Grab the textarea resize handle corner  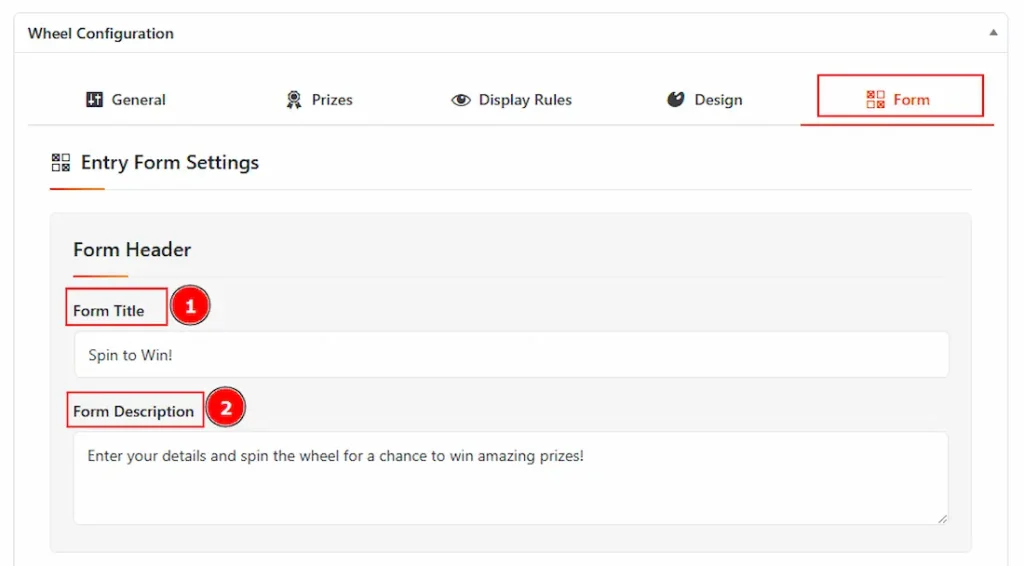[942, 518]
